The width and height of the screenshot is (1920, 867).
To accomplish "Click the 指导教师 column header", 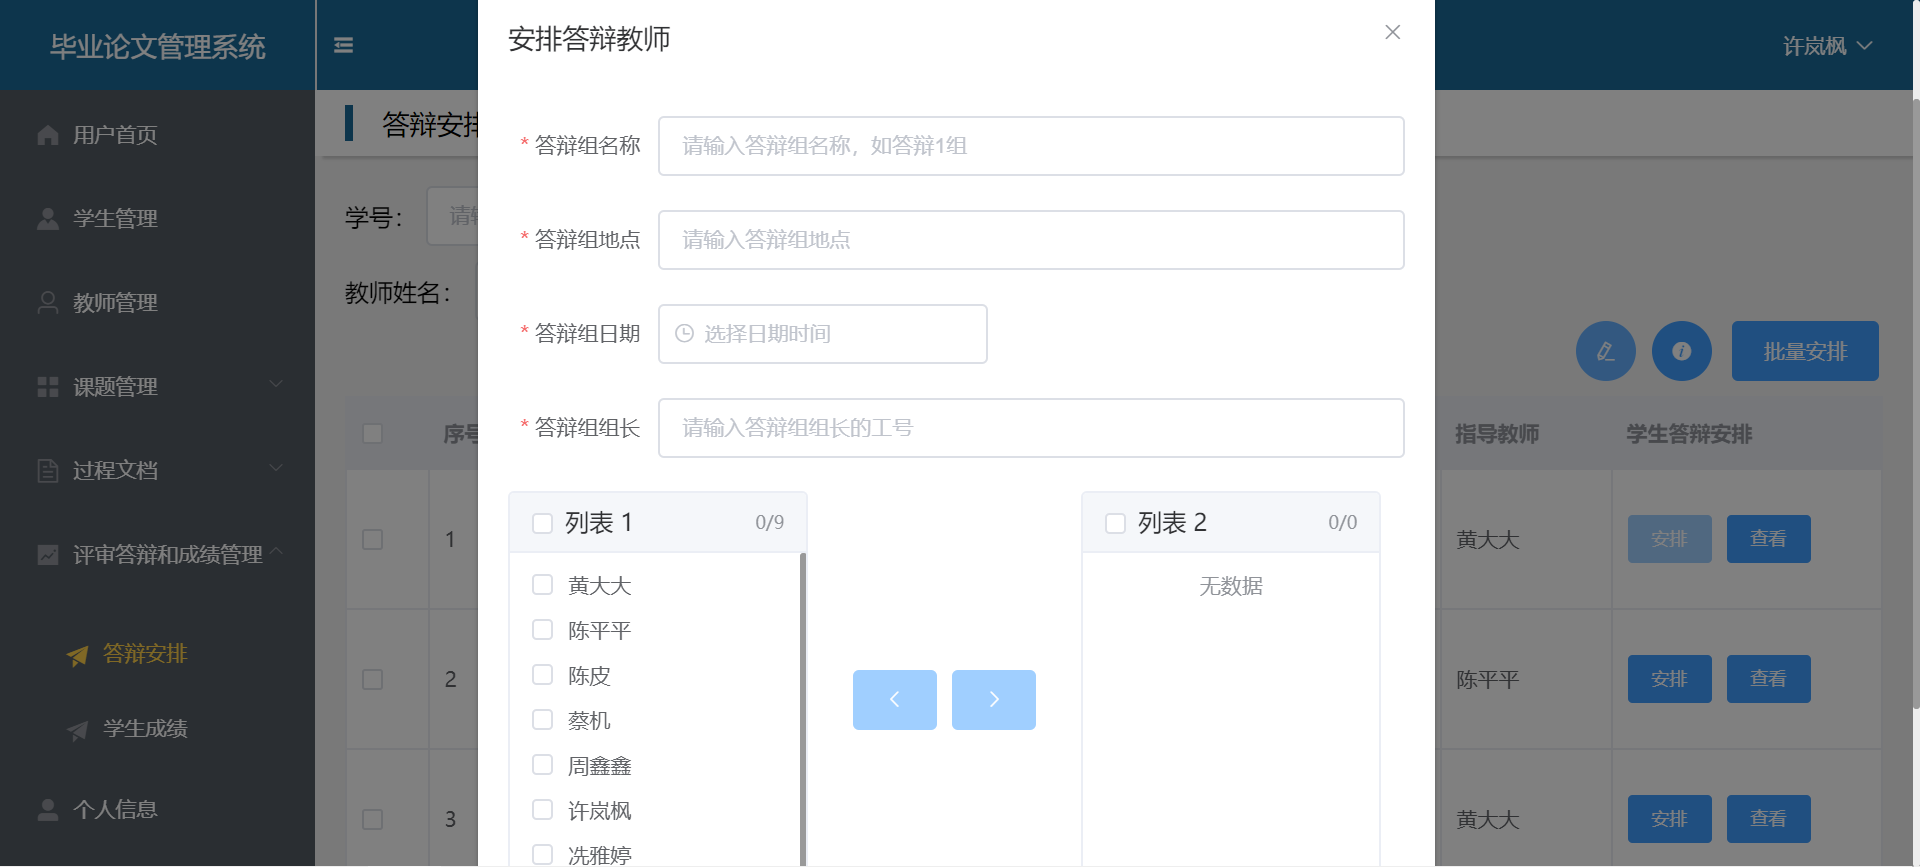I will pyautogui.click(x=1497, y=434).
